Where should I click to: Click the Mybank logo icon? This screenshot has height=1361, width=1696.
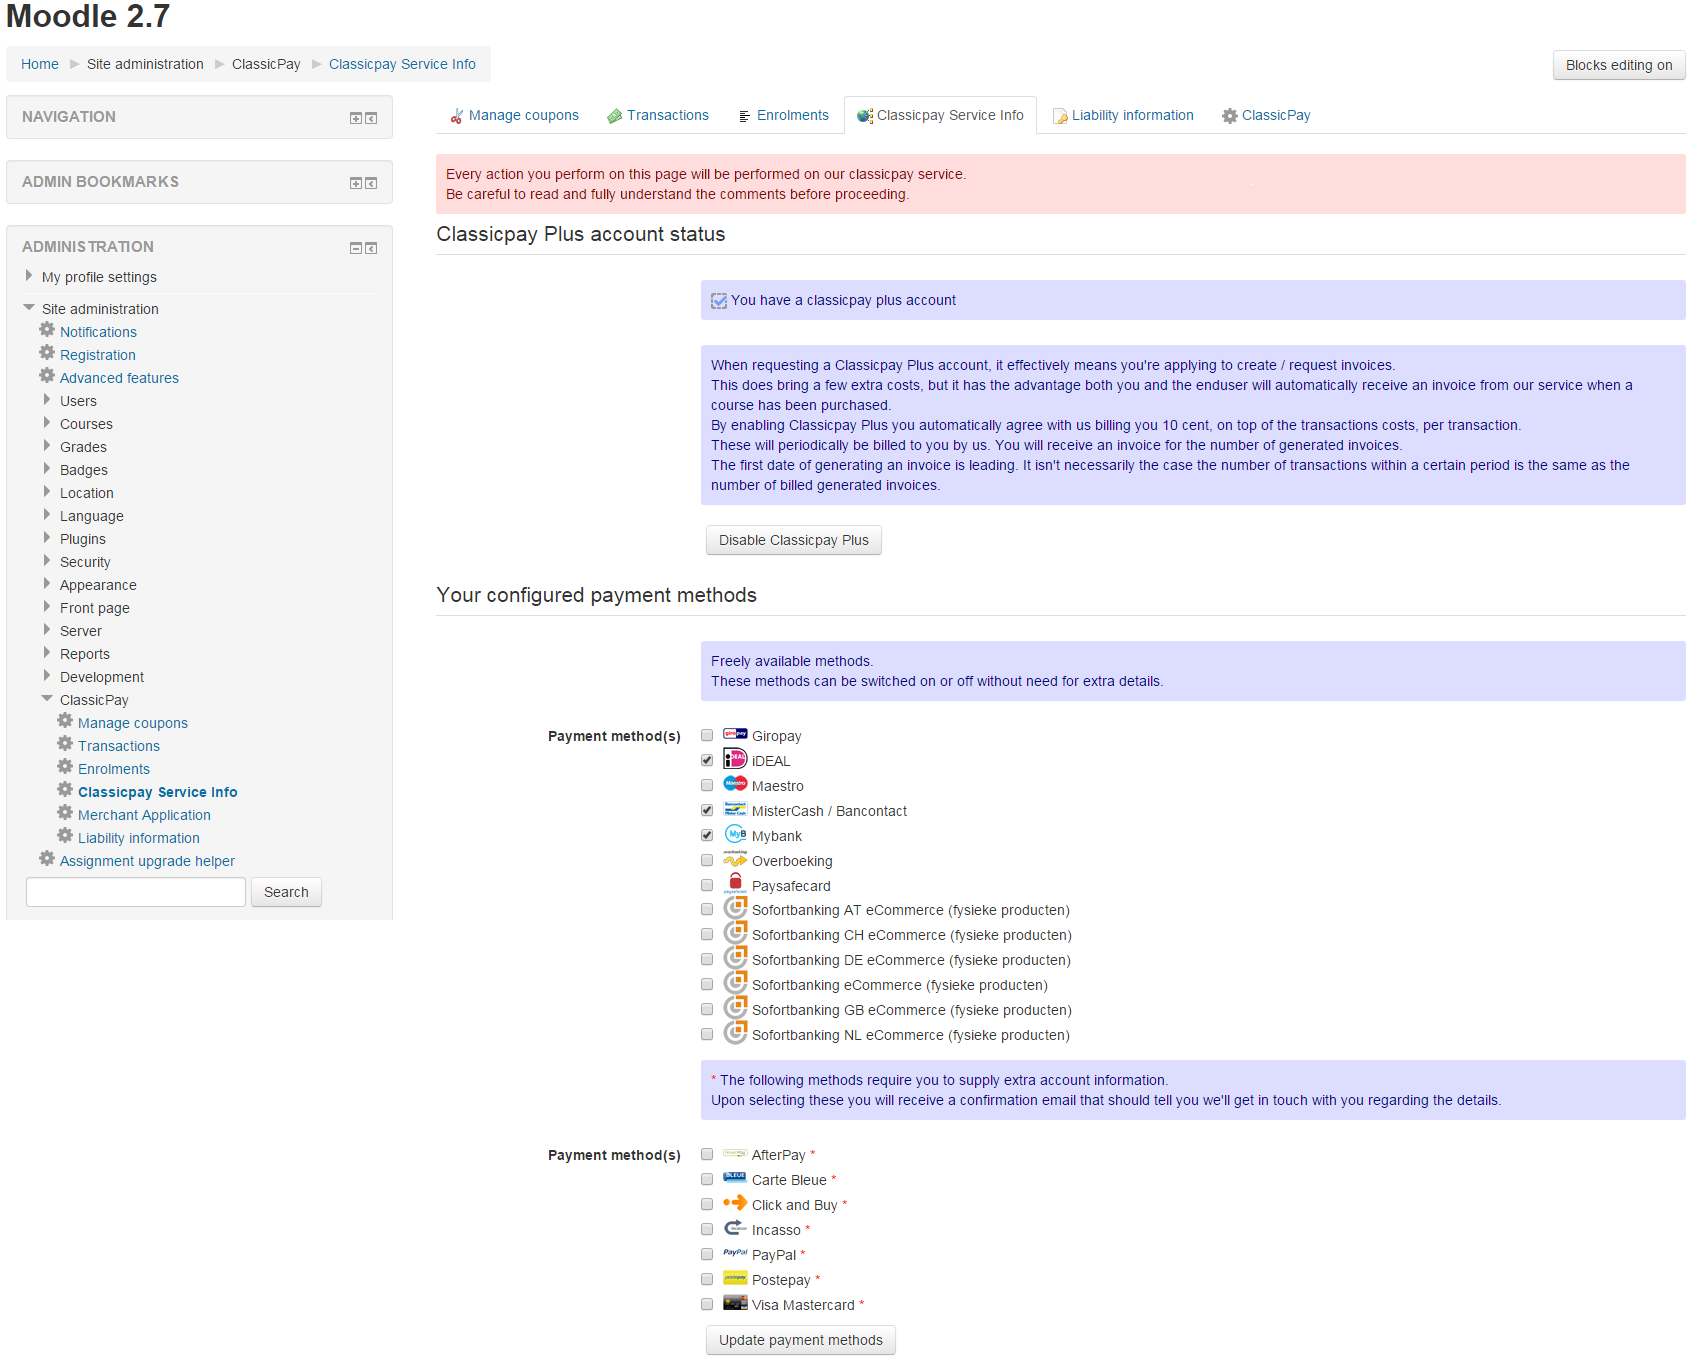(735, 834)
